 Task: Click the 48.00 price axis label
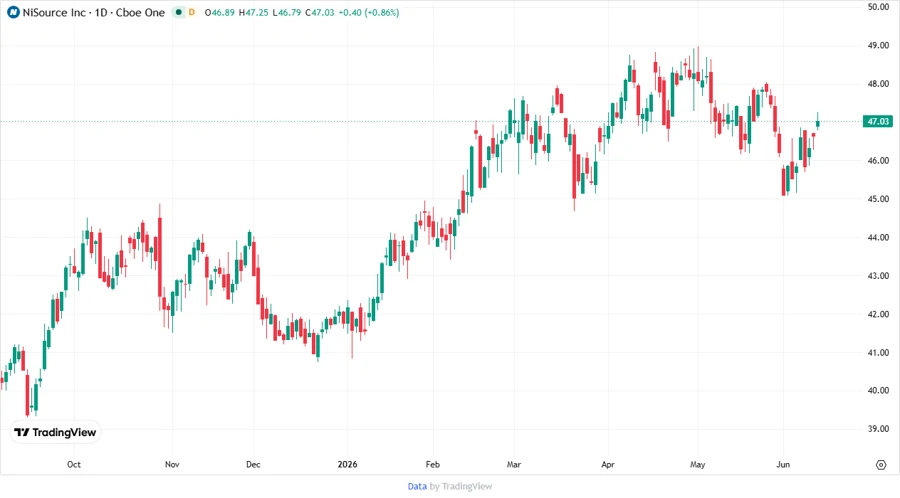pos(878,84)
